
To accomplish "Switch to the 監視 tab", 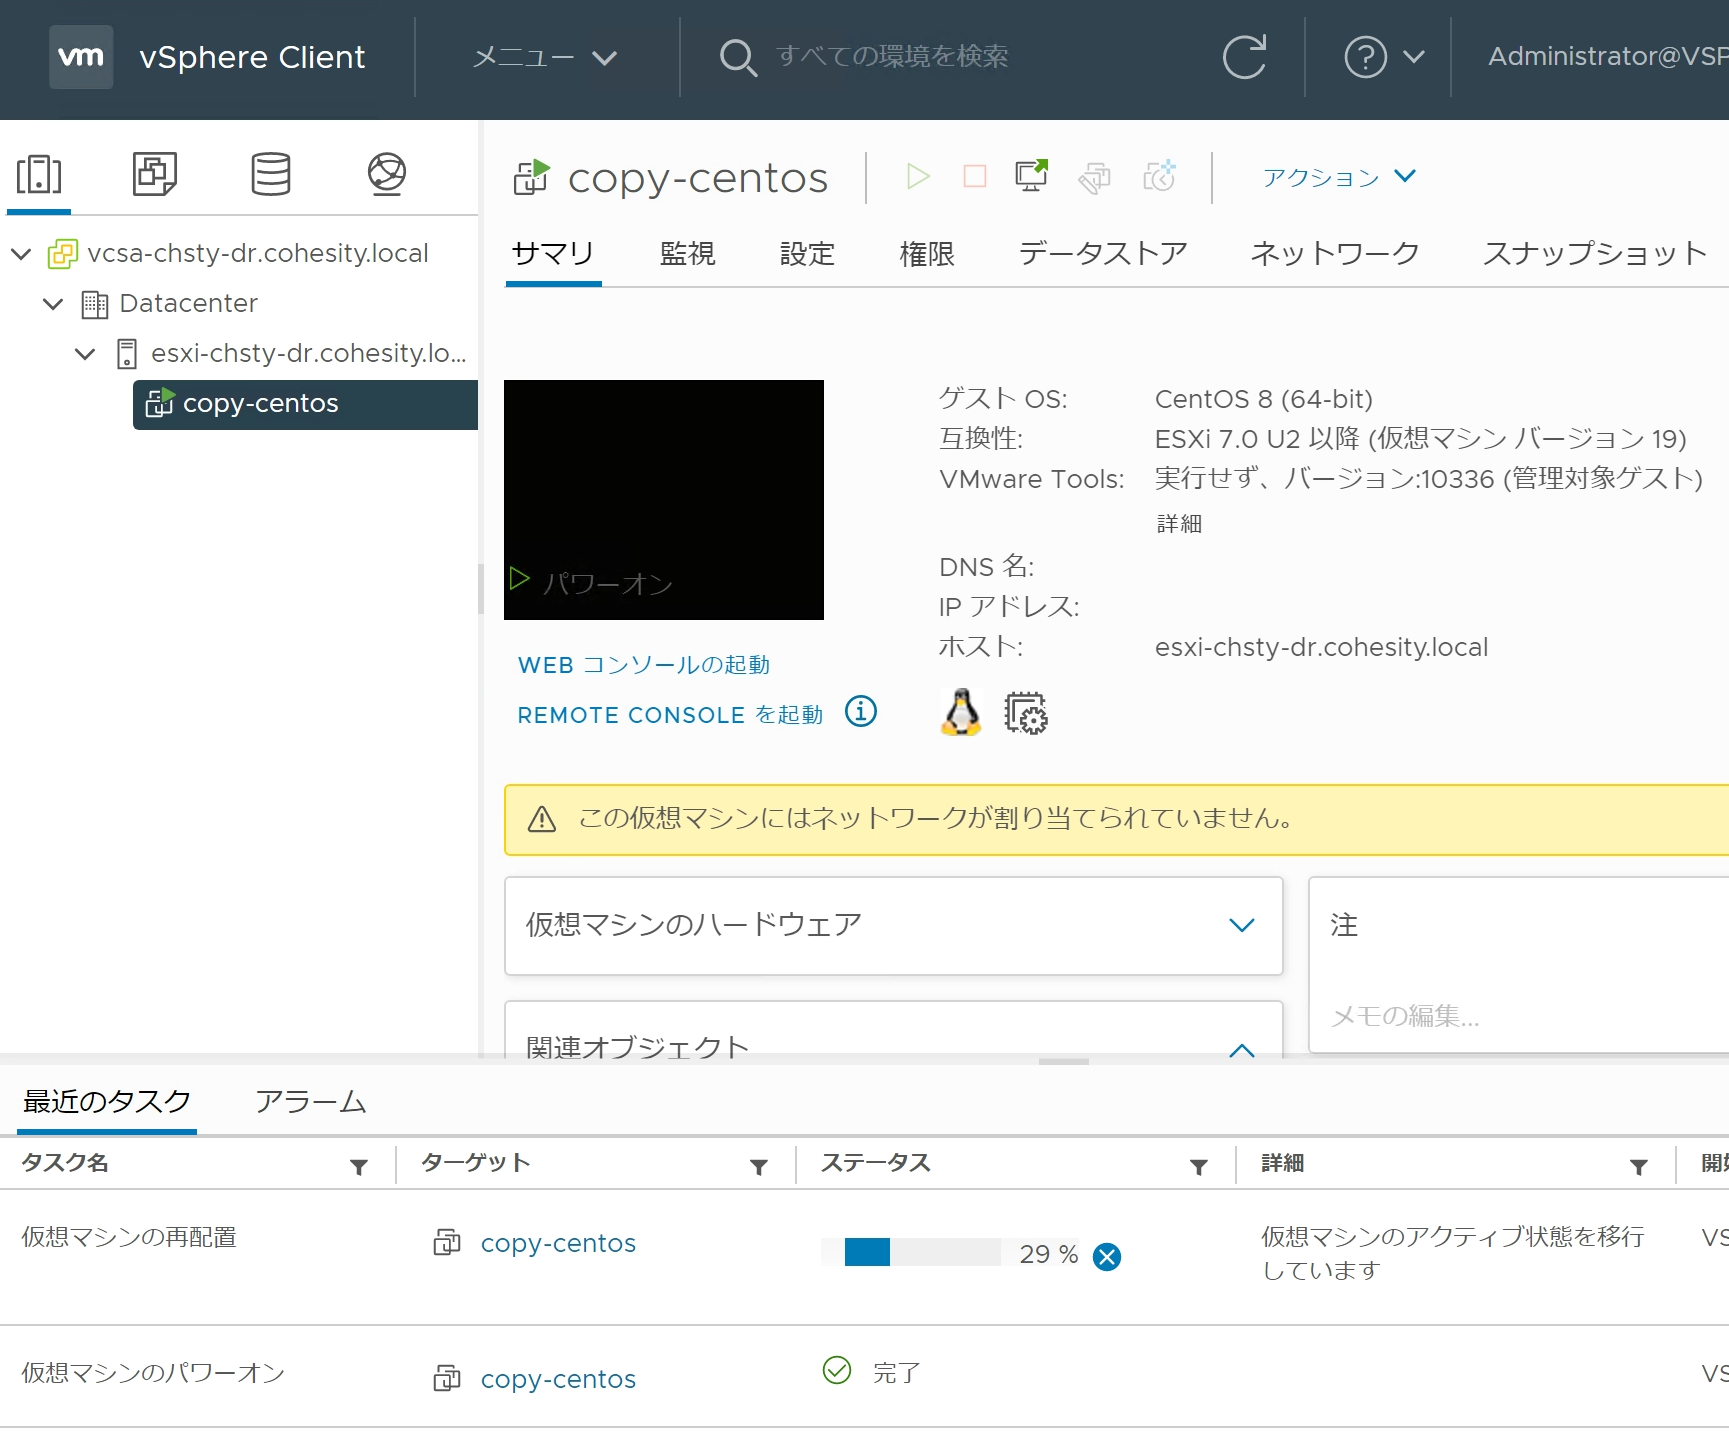I will coord(688,253).
